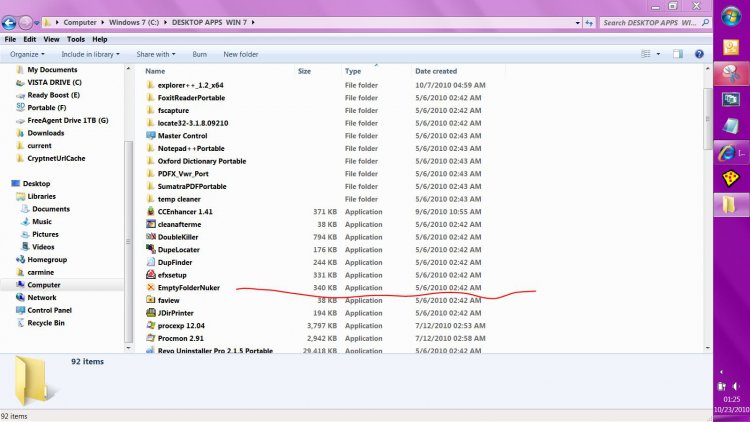The width and height of the screenshot is (750, 422).
Task: Select the Computer breadcrumb in address bar
Action: [80, 22]
